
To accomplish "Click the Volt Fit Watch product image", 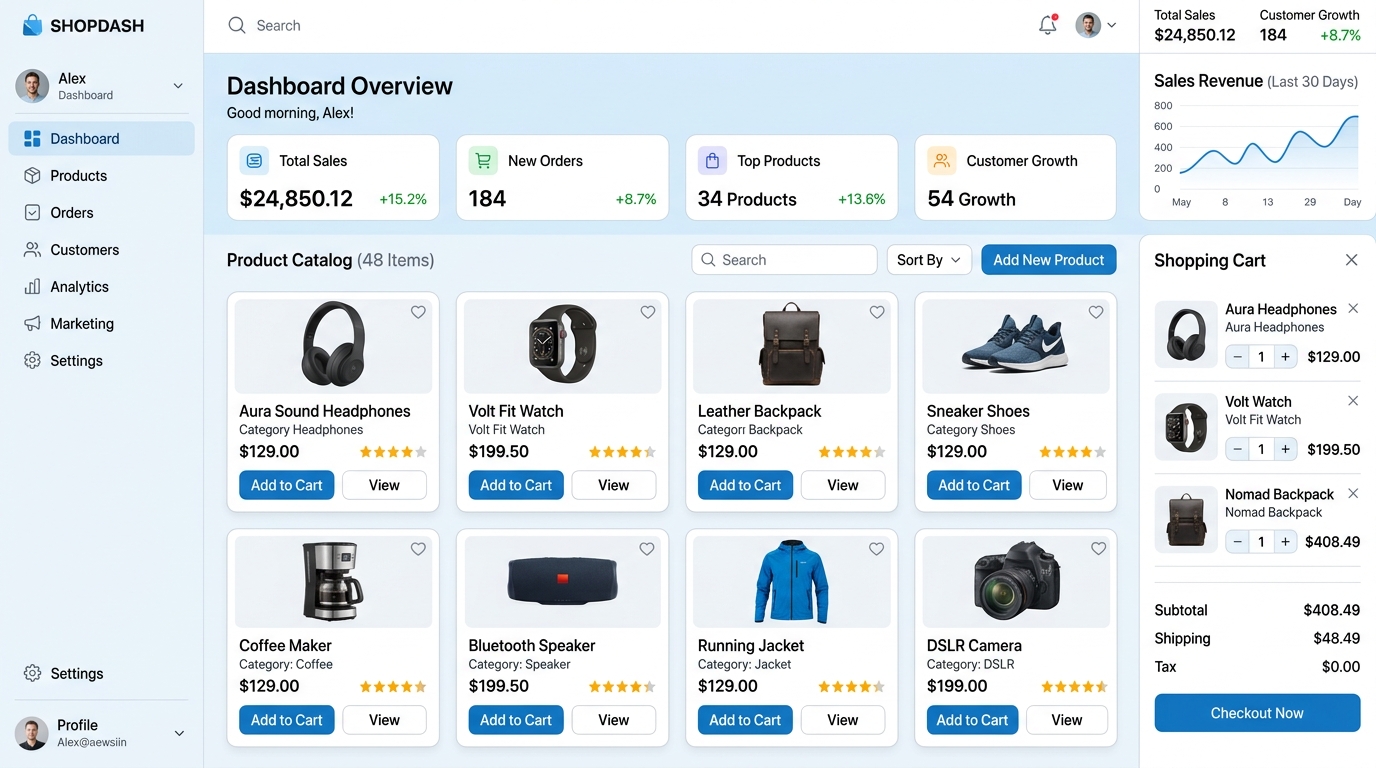I will click(x=562, y=346).
